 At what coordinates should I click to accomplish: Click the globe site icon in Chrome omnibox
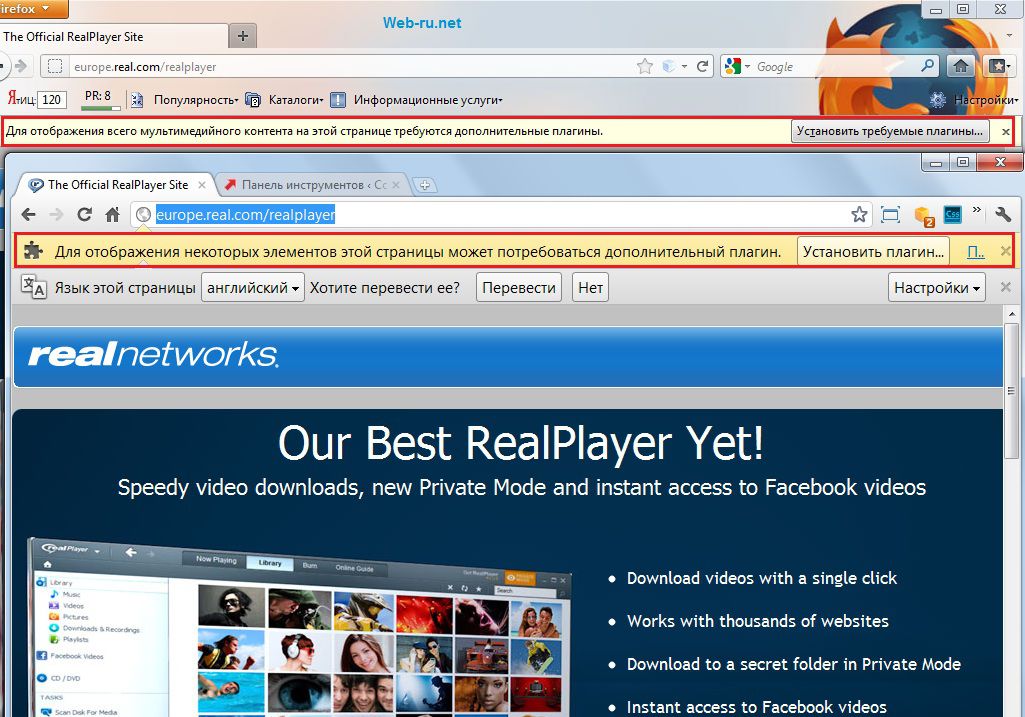click(143, 214)
